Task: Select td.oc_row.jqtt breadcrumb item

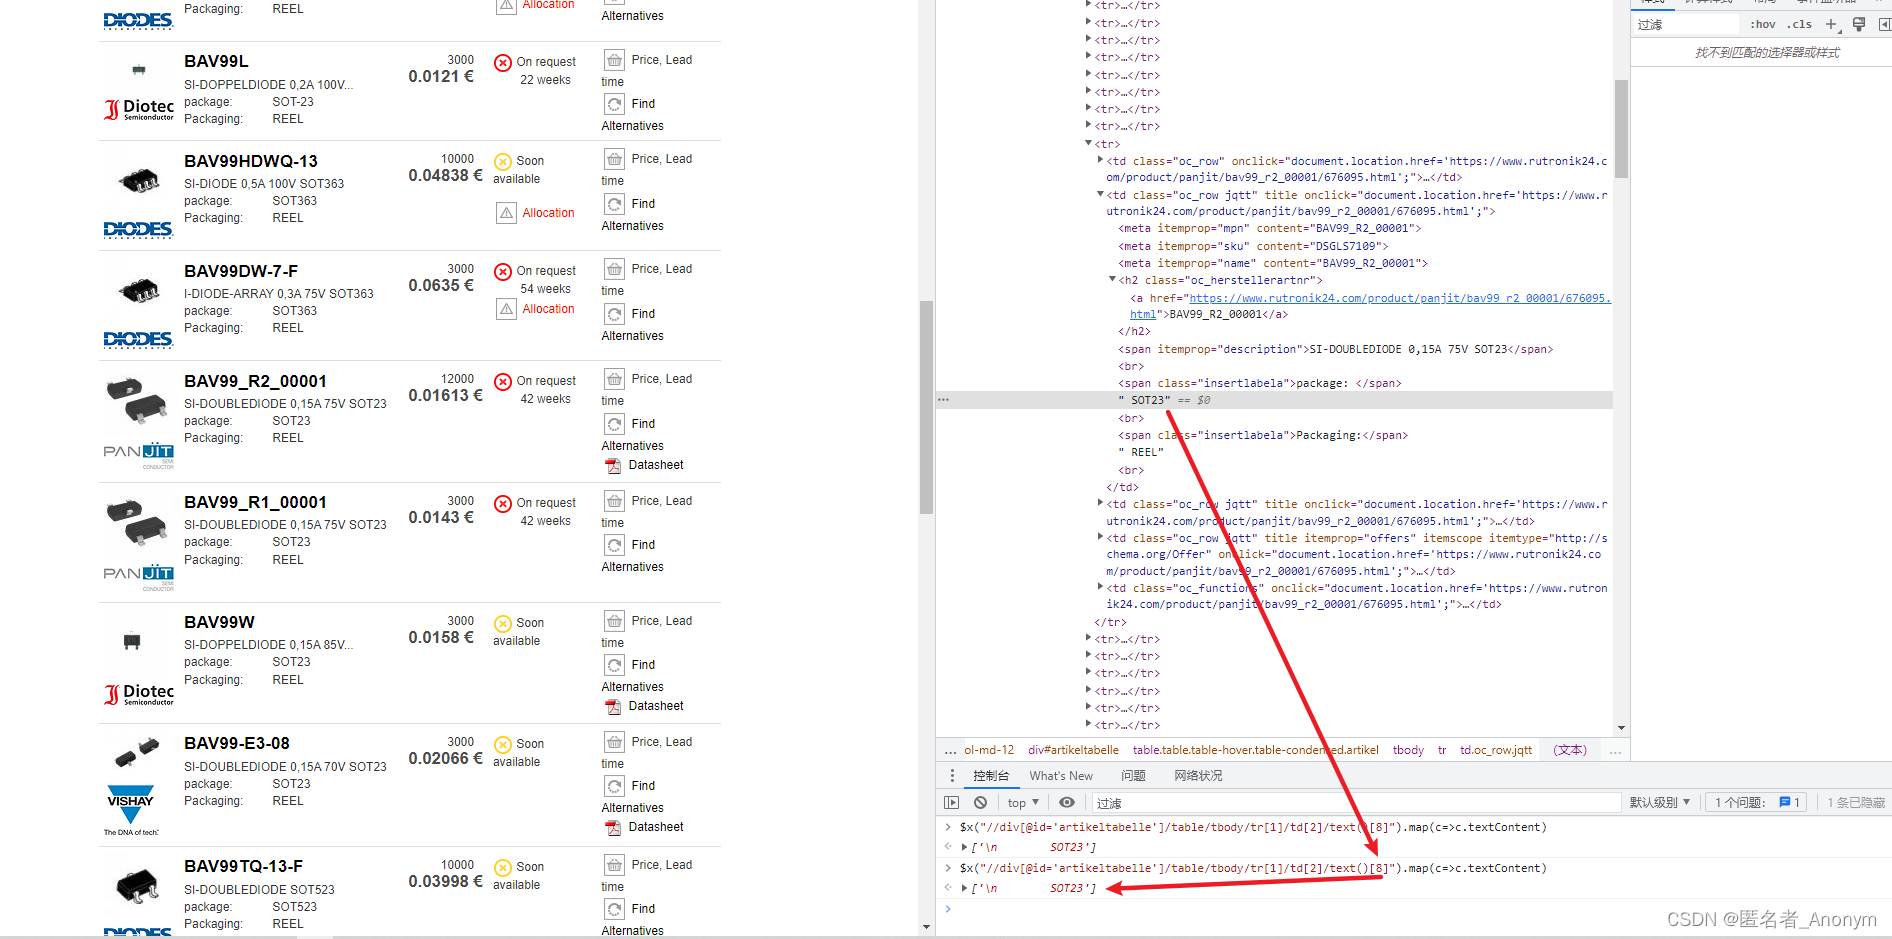Action: 1495,750
